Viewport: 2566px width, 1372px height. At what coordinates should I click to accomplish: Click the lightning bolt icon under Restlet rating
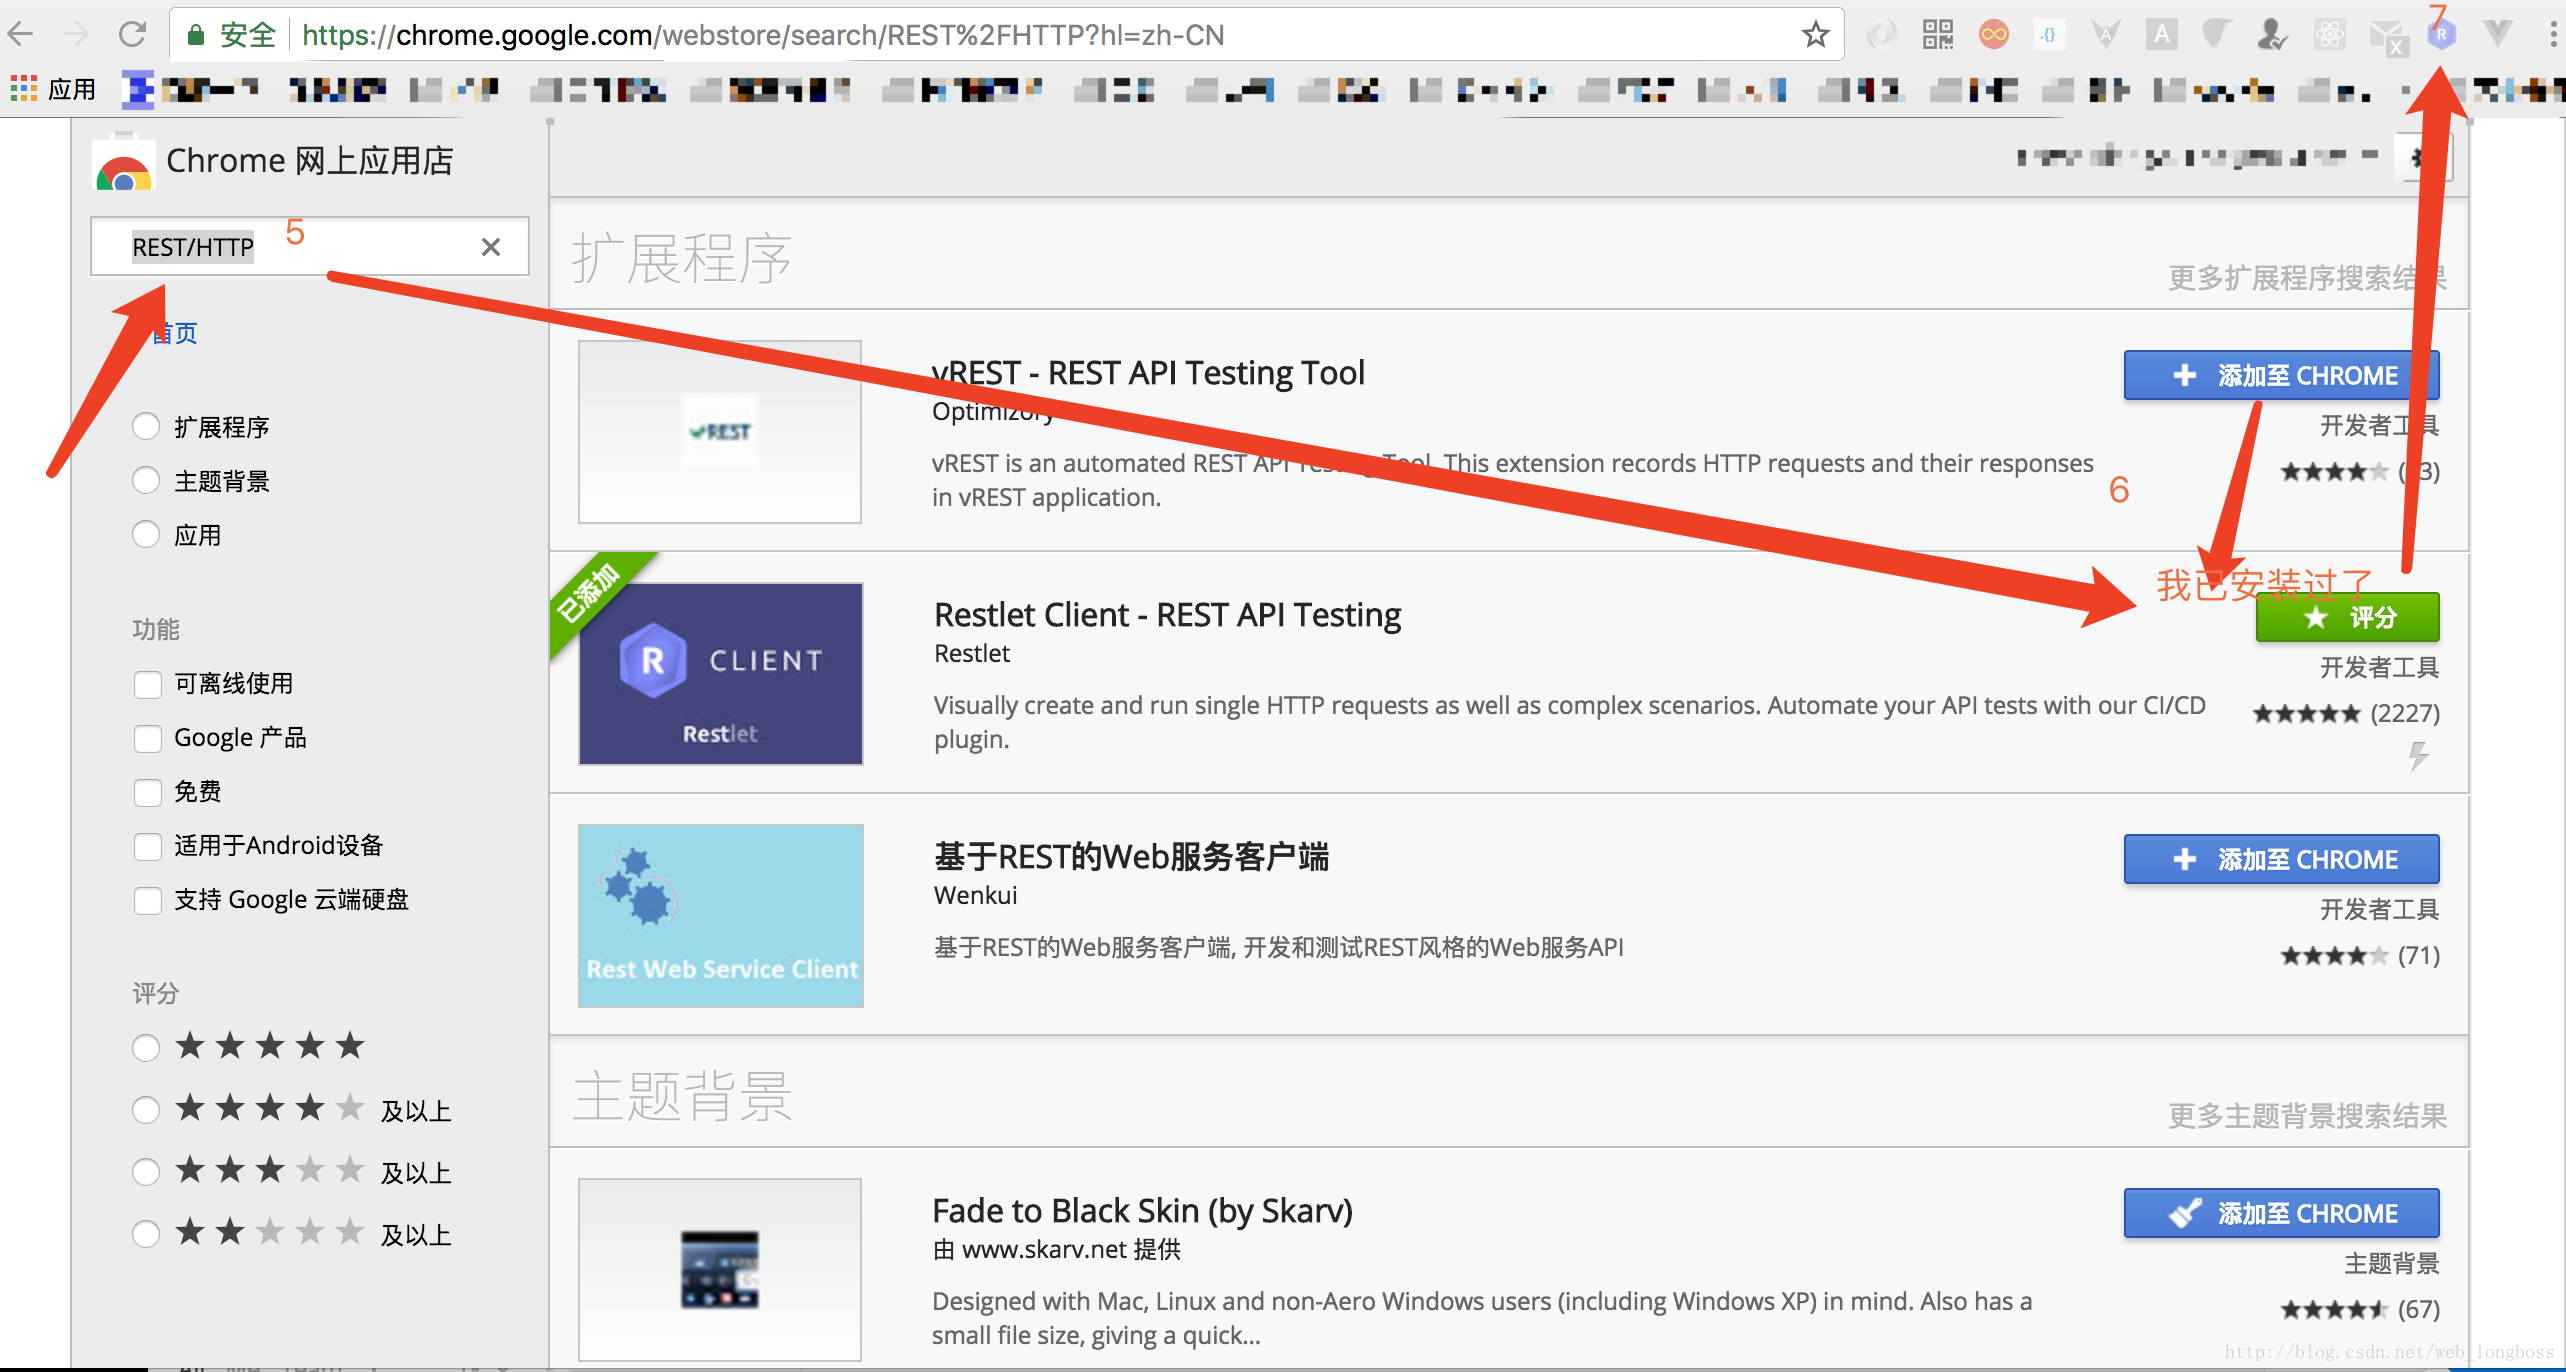[2418, 755]
